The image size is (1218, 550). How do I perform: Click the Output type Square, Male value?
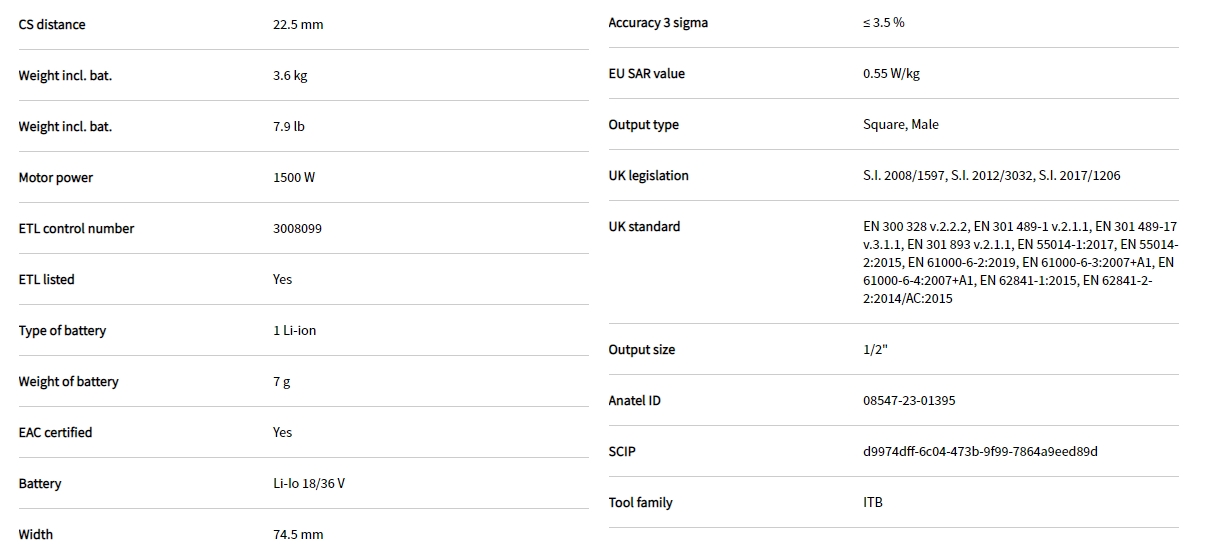pyautogui.click(x=900, y=124)
